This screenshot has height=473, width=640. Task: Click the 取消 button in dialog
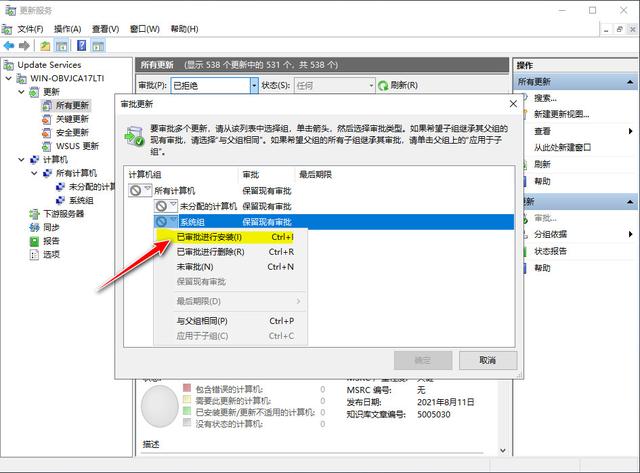click(x=488, y=360)
